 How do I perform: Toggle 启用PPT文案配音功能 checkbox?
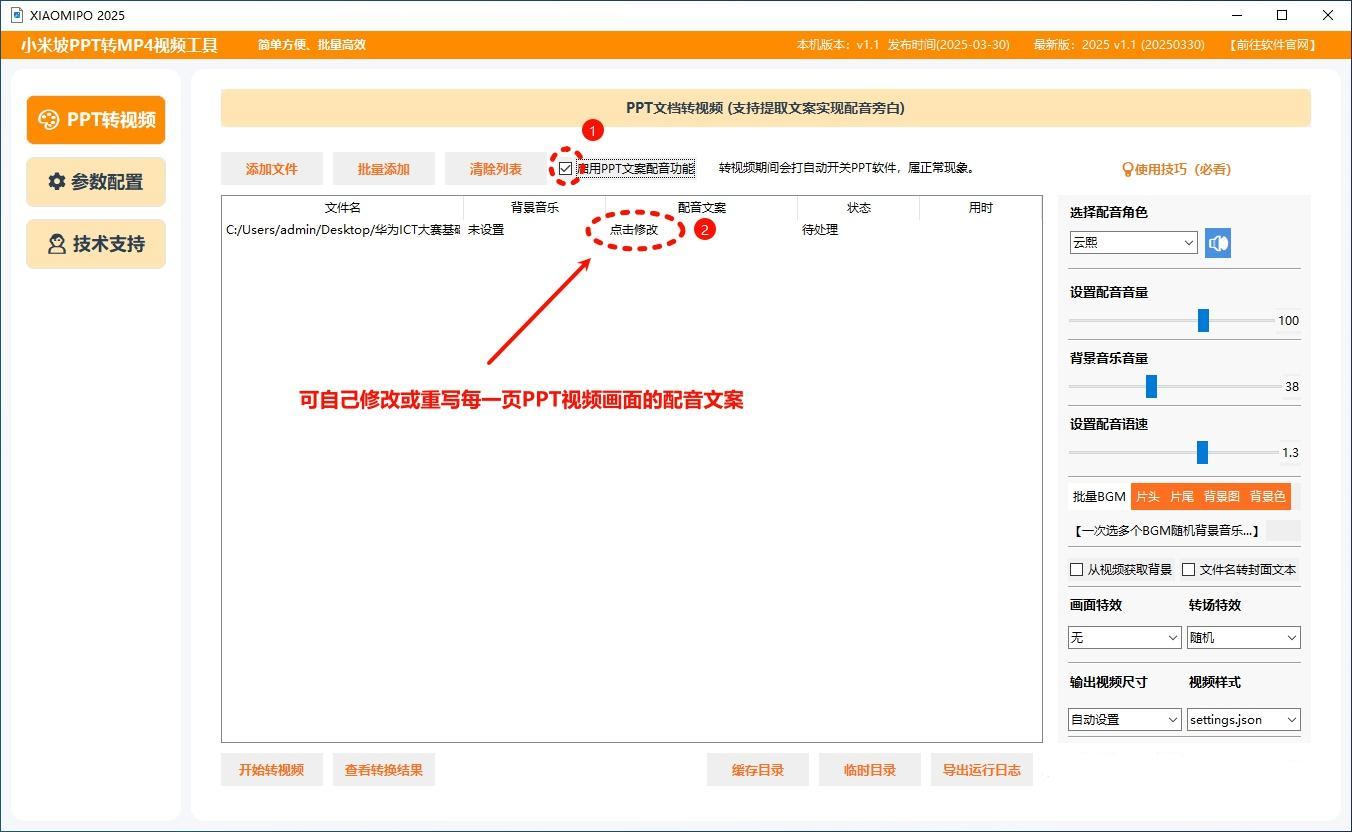point(566,169)
